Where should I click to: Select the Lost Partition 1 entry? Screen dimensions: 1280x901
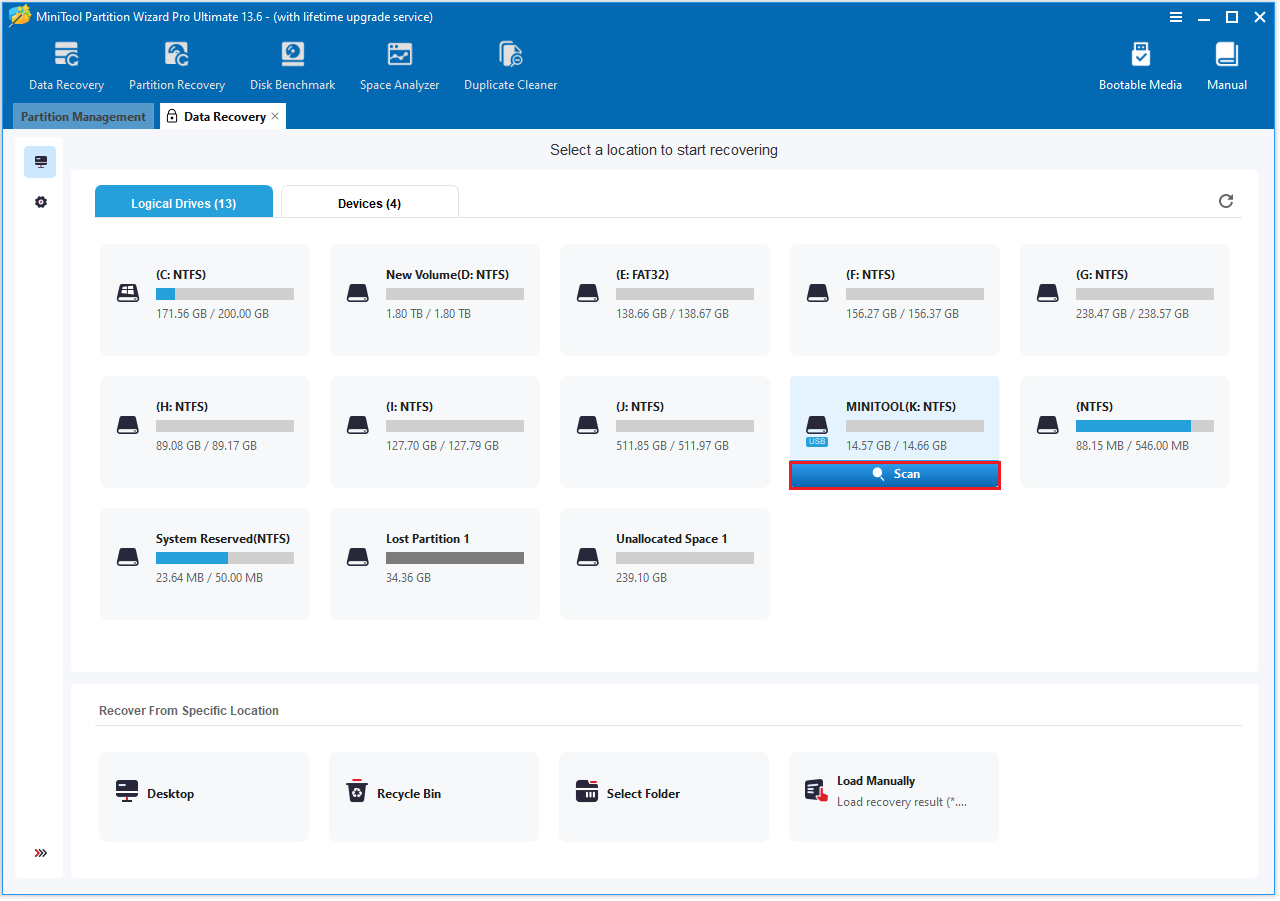(x=435, y=564)
